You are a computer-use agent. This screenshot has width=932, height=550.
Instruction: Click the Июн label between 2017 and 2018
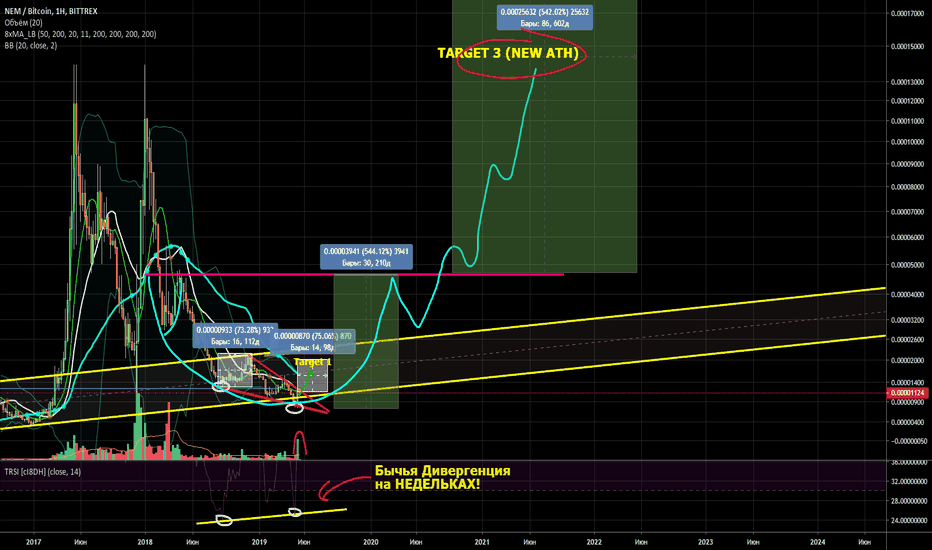tap(81, 542)
